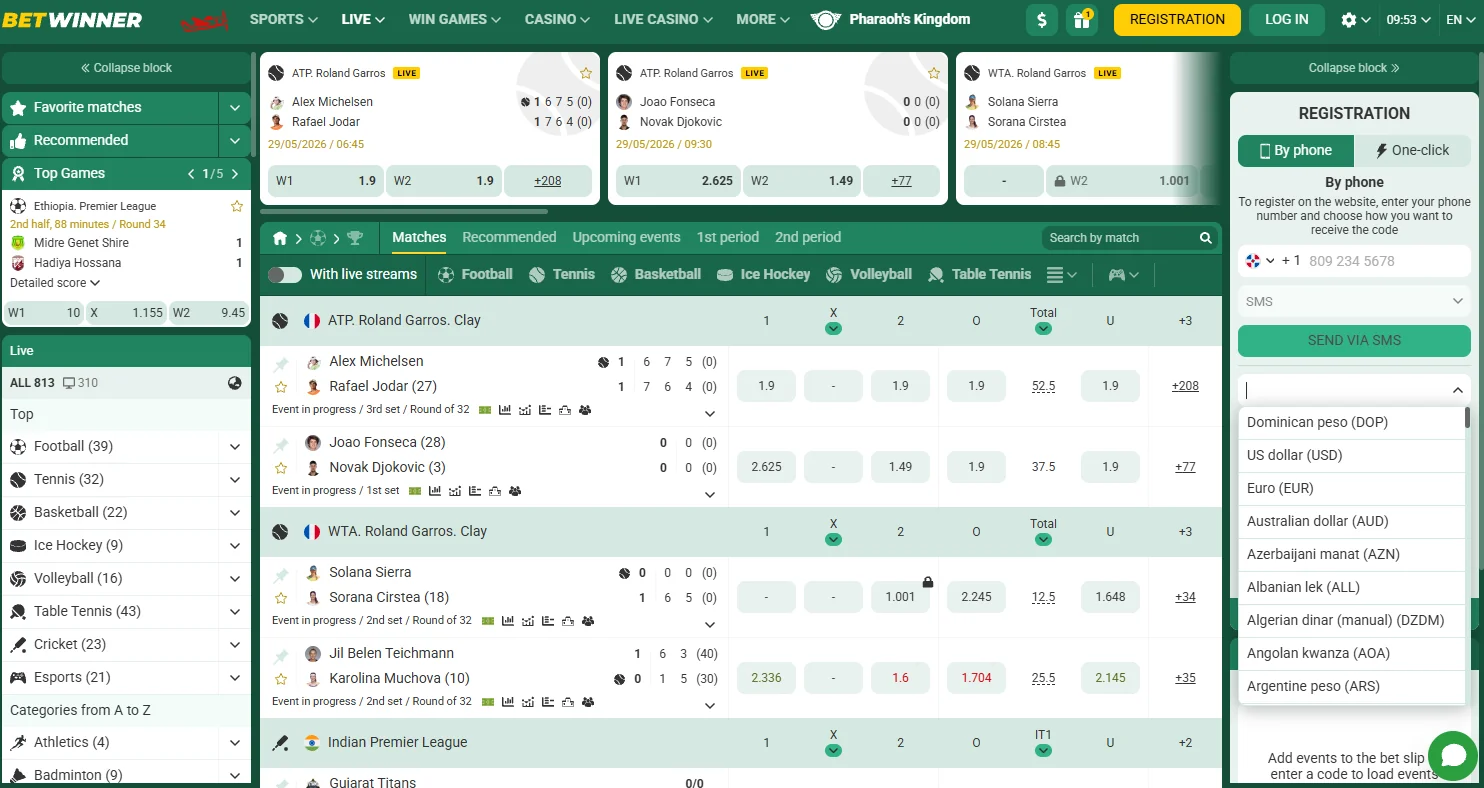1484x788 pixels.
Task: Star the Ethiopia Premier League top game
Action: 237,206
